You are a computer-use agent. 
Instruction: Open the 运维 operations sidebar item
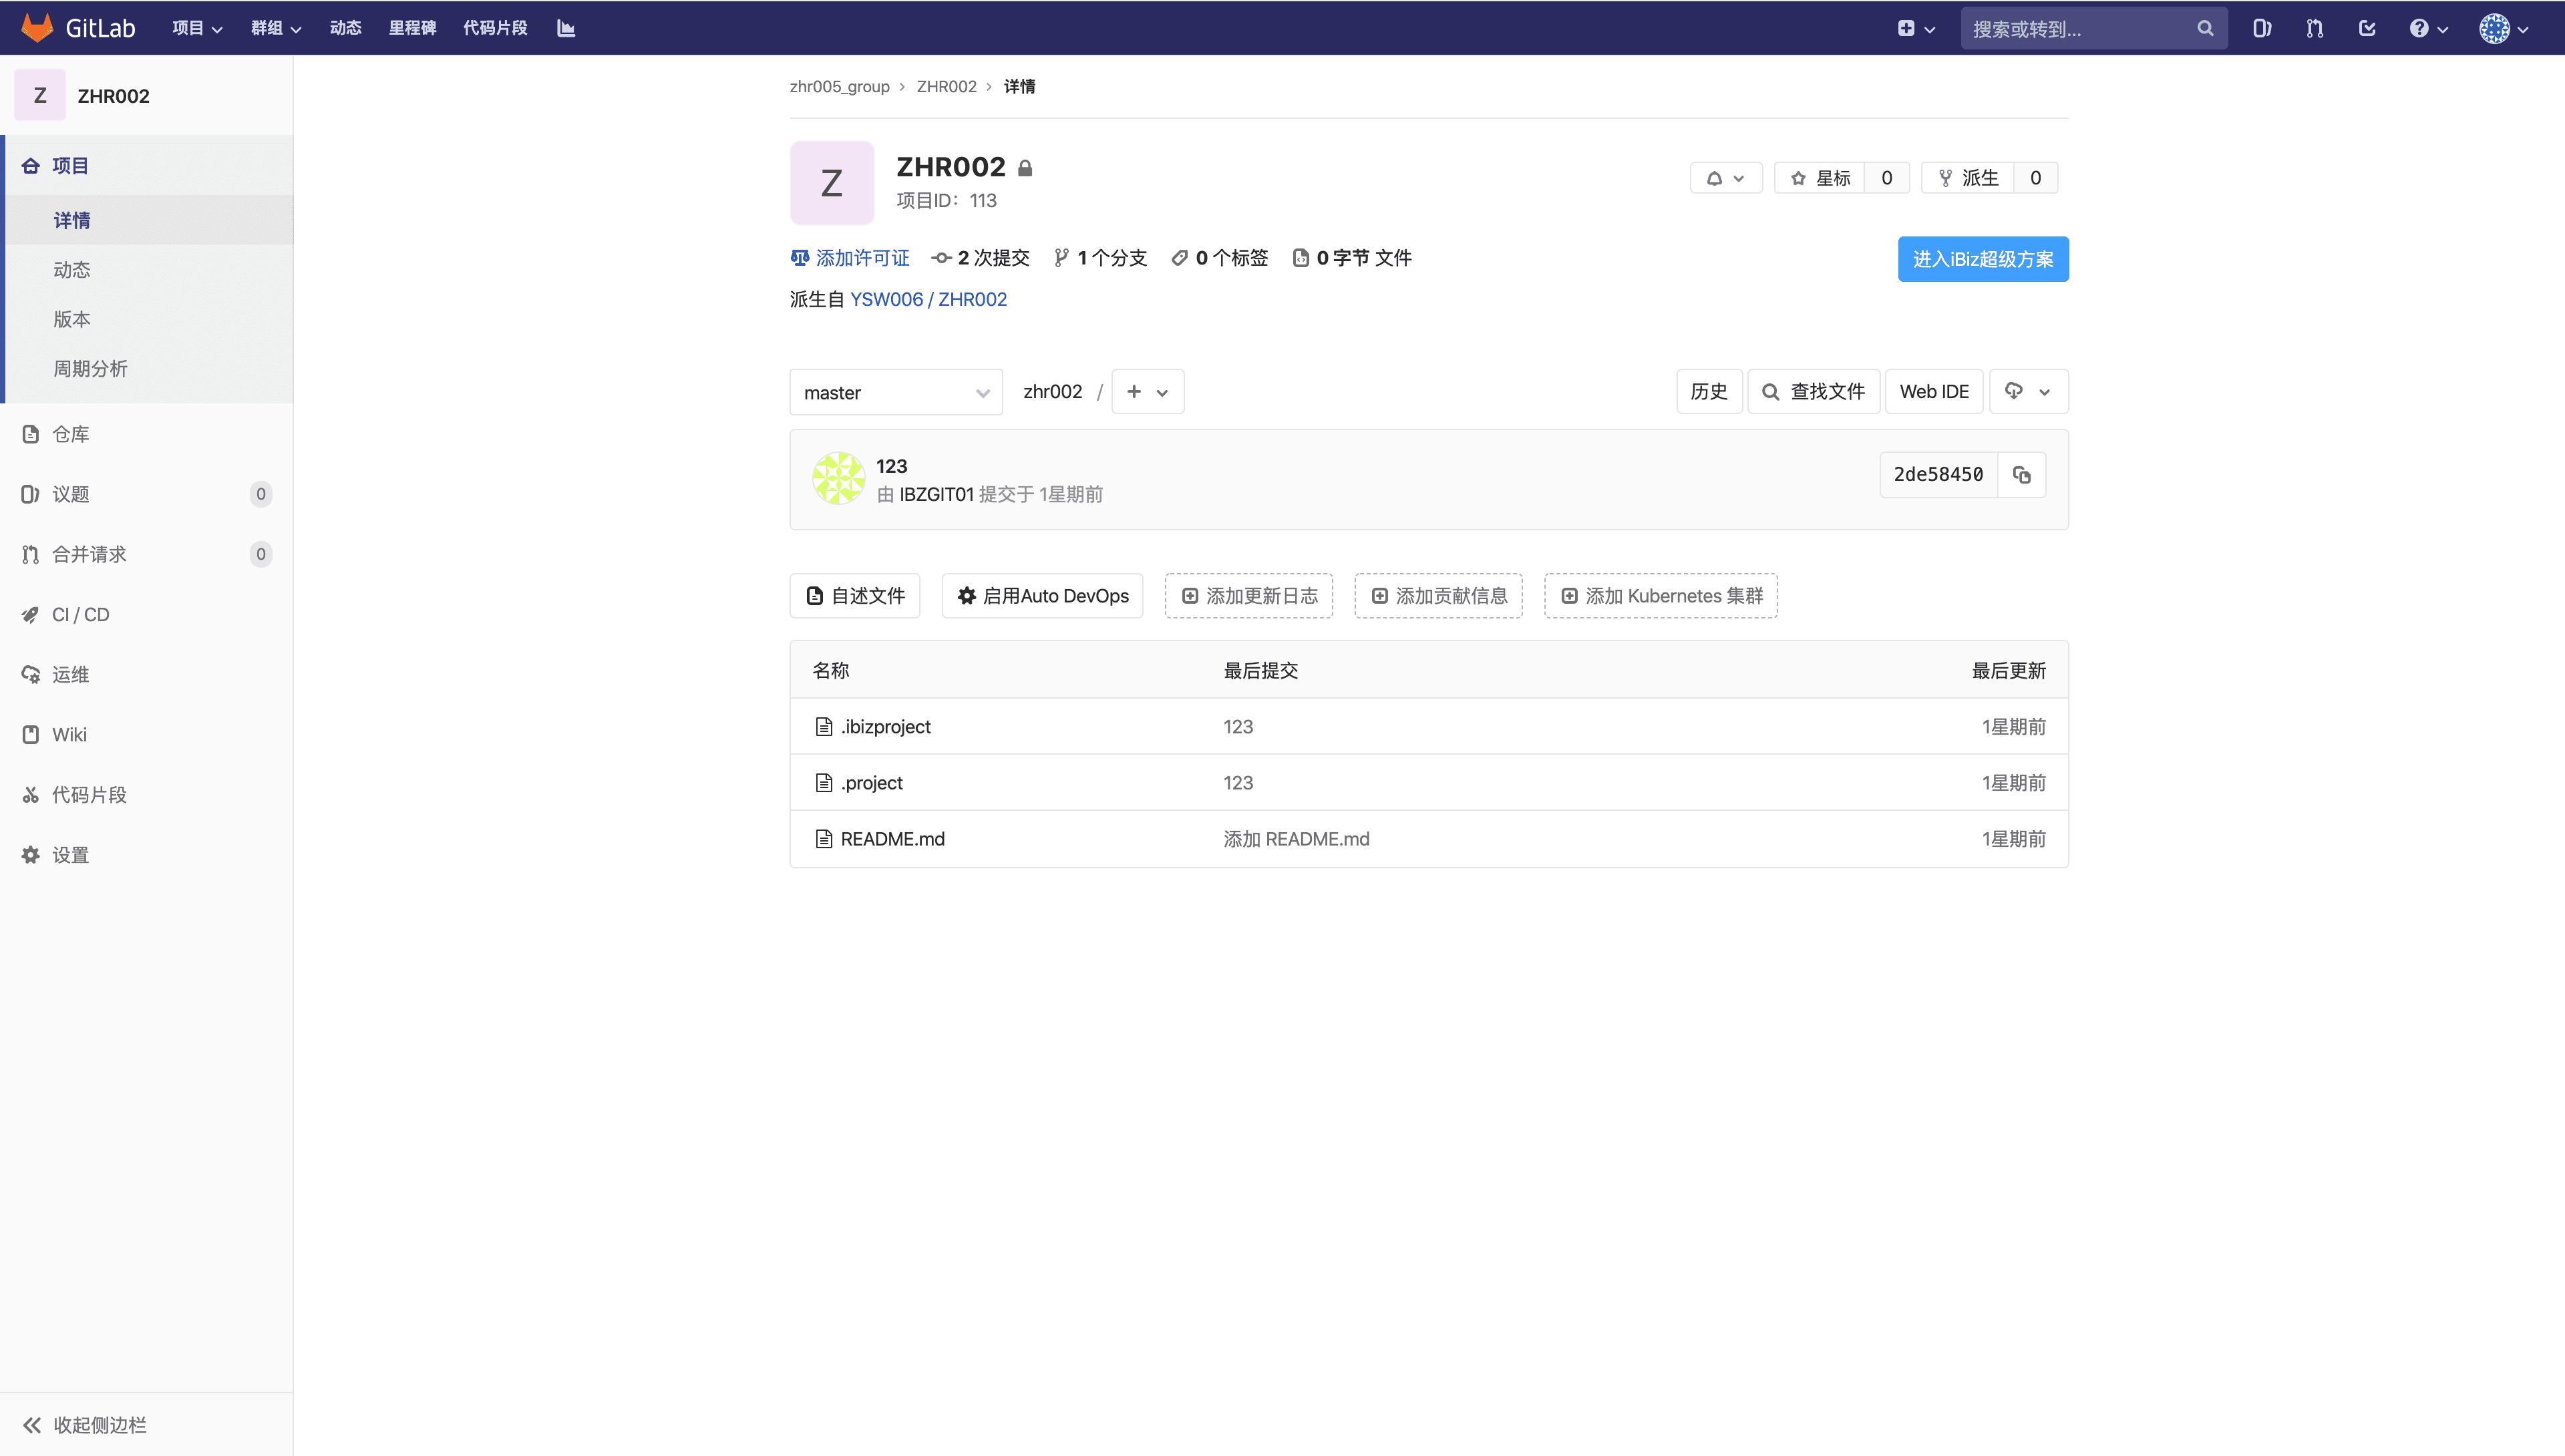pos(147,674)
